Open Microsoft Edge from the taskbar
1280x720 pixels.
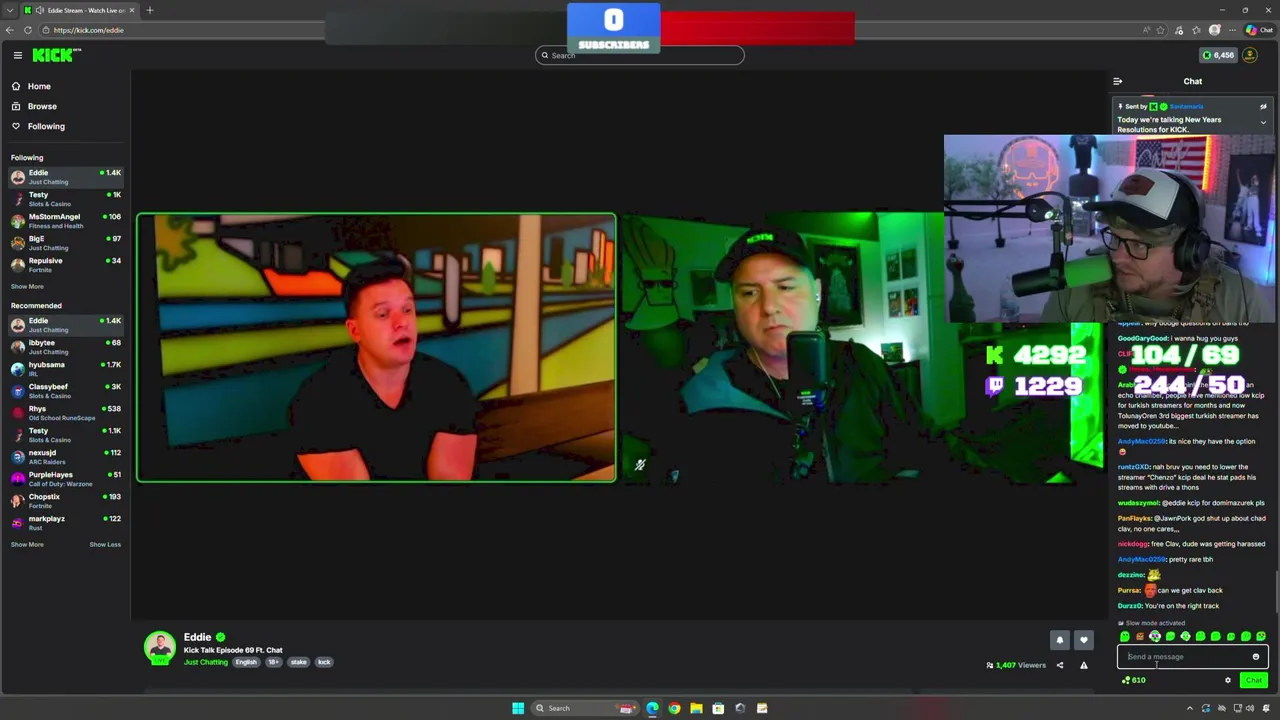click(652, 708)
